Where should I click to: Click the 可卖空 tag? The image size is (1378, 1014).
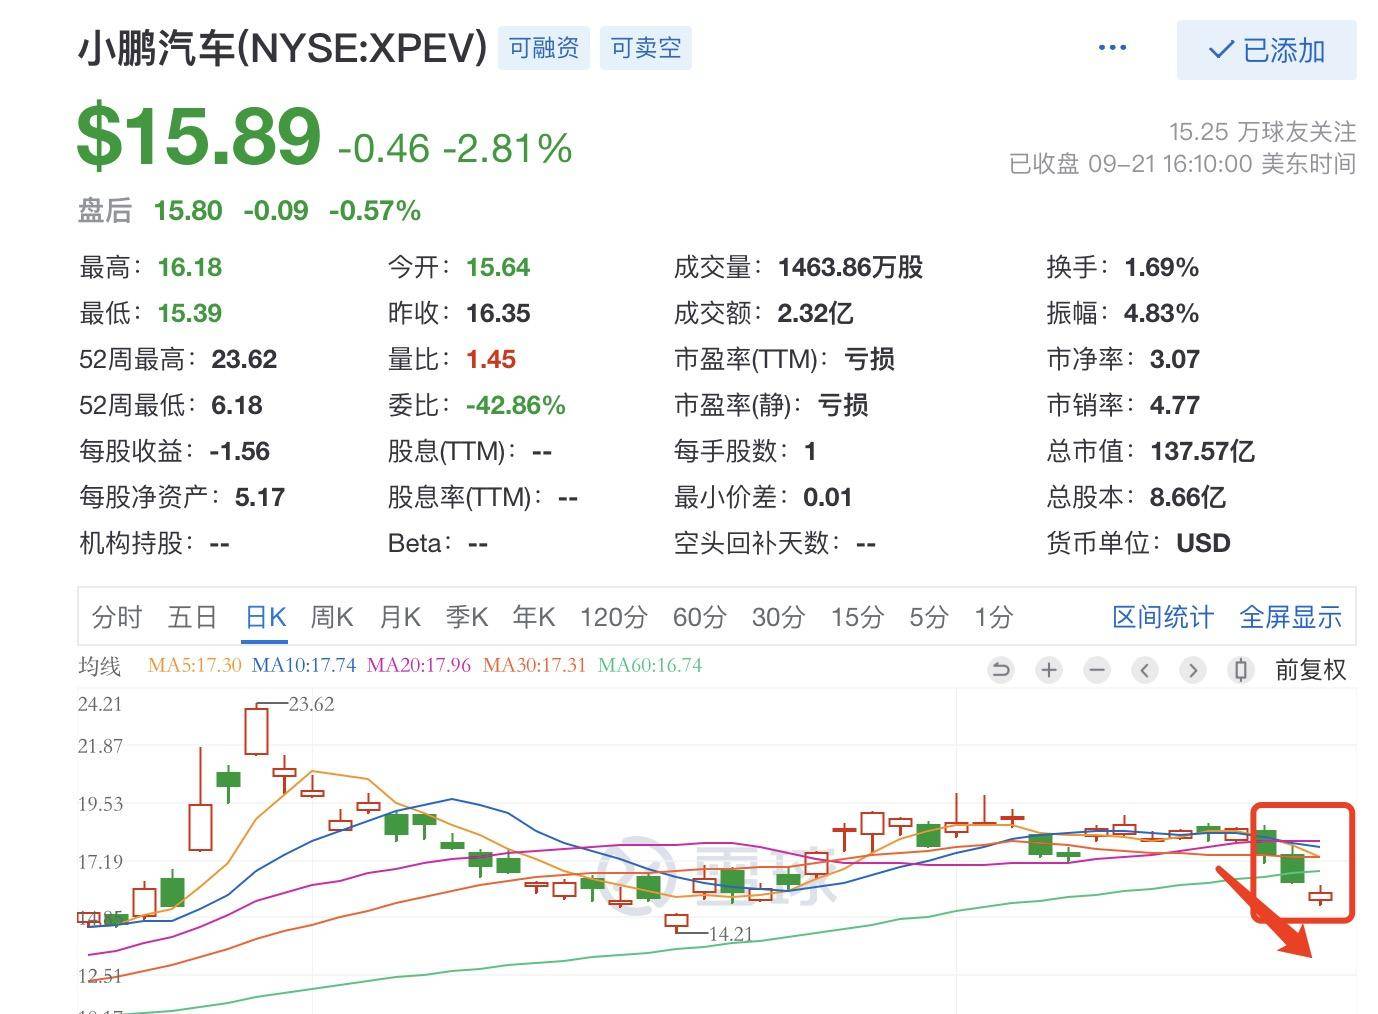click(x=646, y=48)
